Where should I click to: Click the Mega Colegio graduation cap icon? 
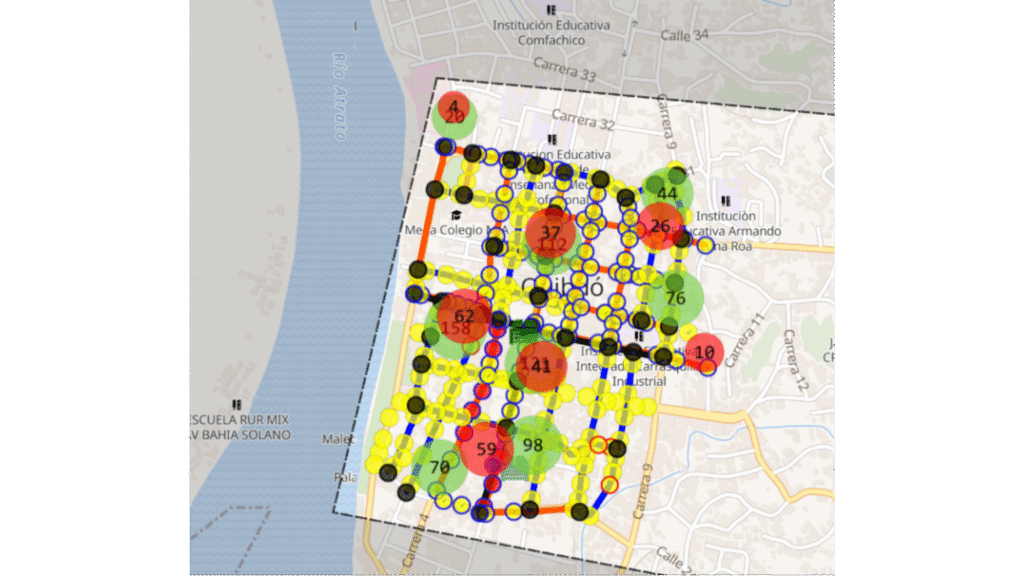click(456, 215)
